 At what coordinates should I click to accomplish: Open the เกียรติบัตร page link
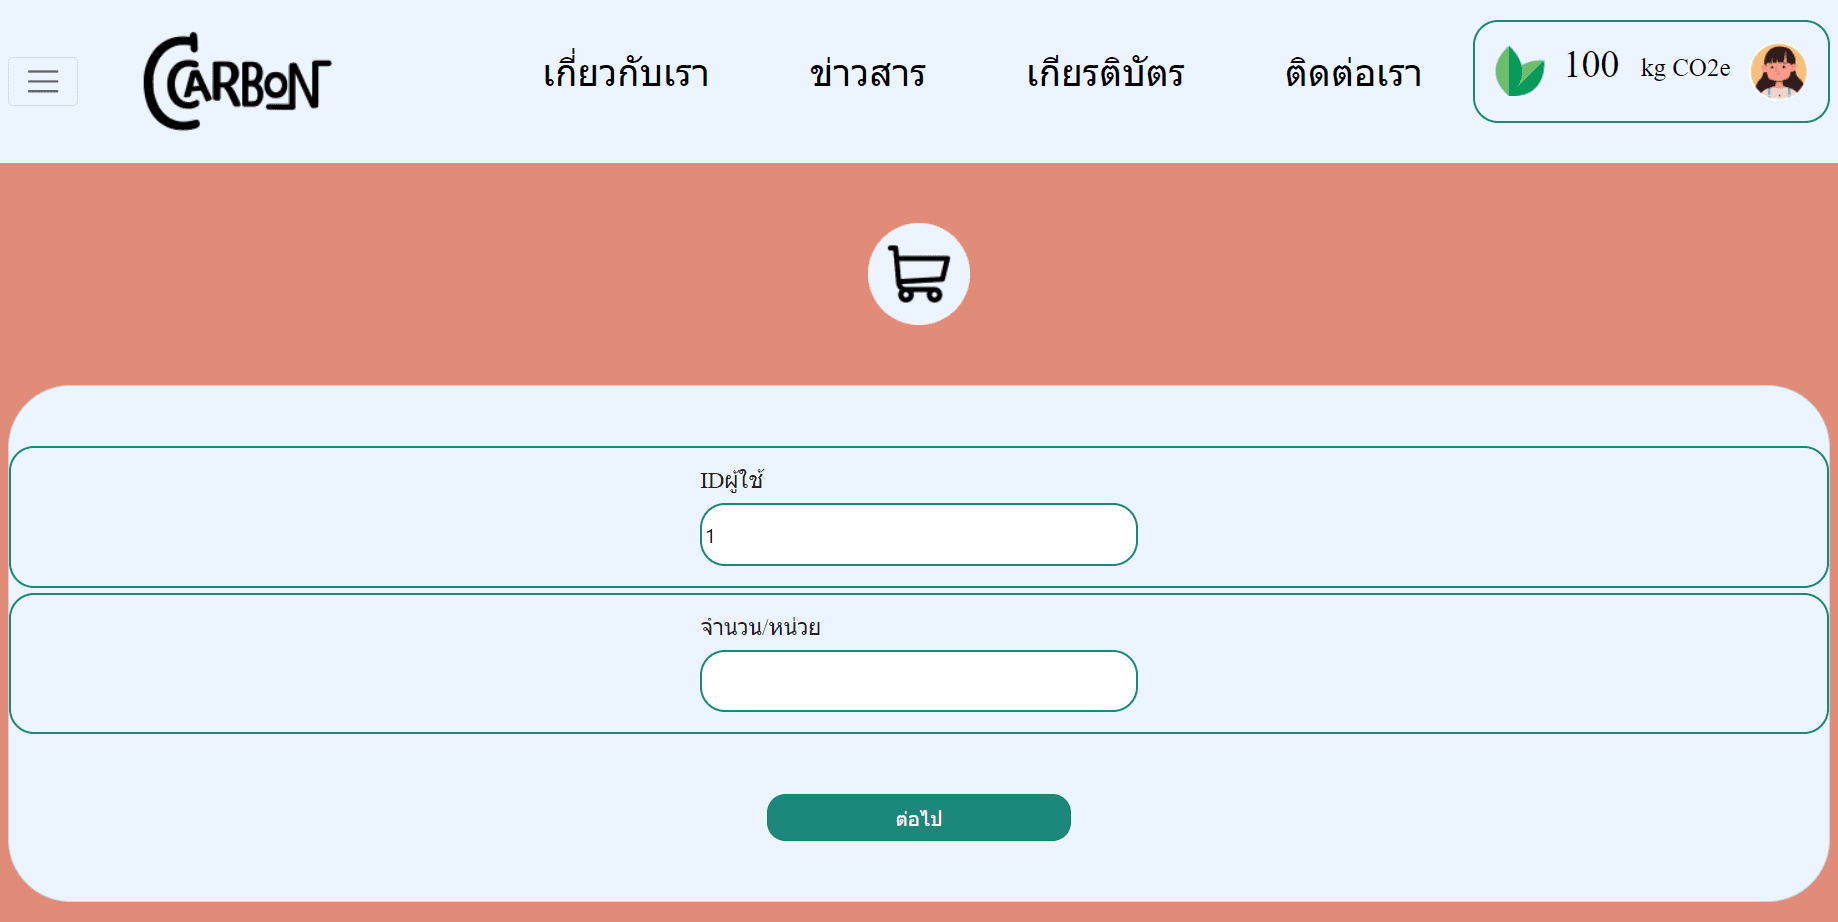pos(1106,73)
